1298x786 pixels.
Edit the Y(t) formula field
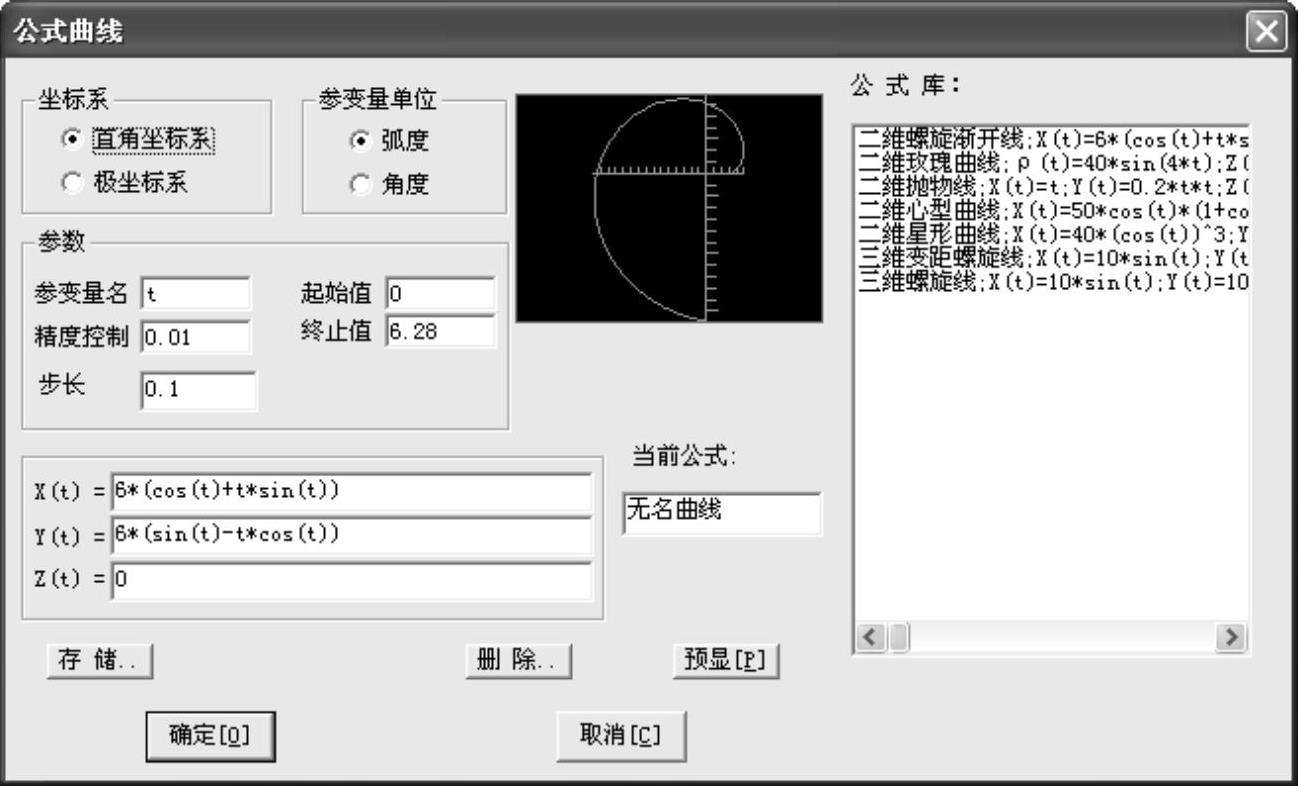click(x=351, y=536)
